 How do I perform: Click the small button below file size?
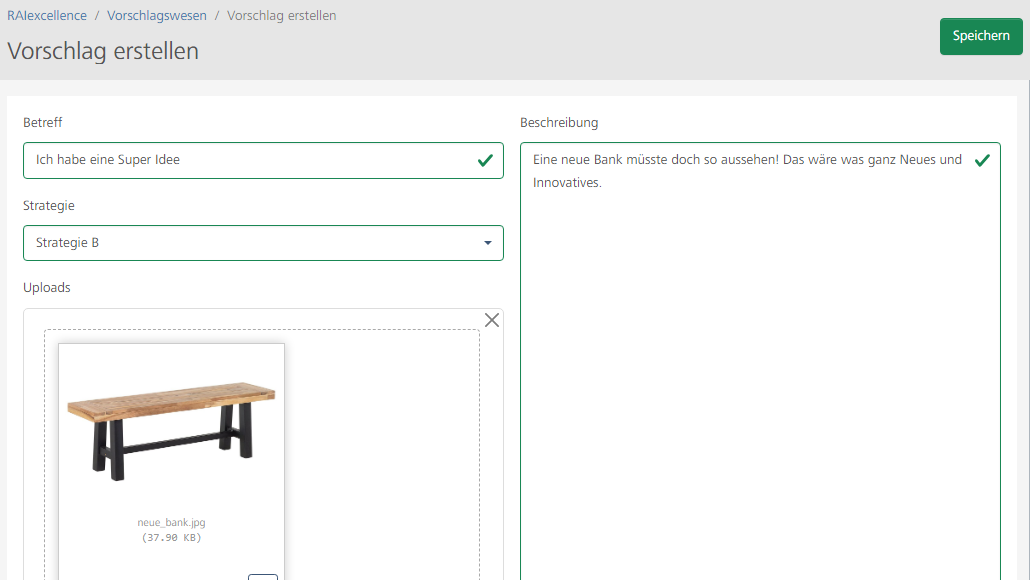262,576
